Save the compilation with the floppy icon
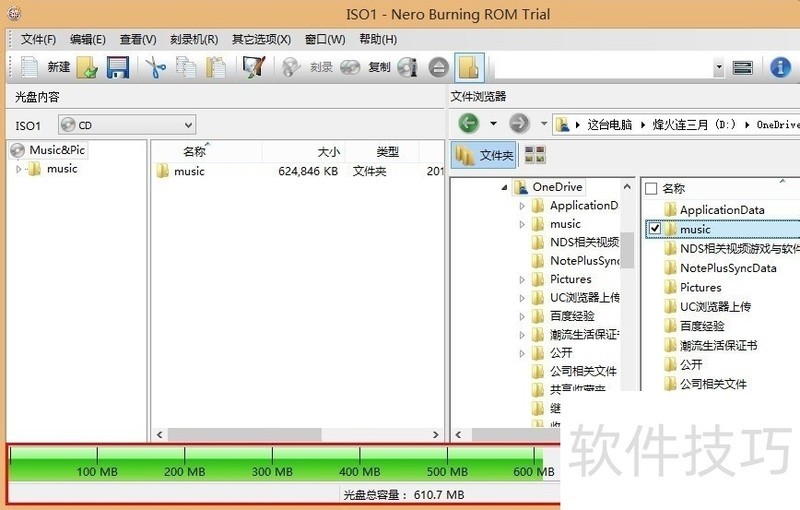This screenshot has width=800, height=510. pyautogui.click(x=118, y=67)
